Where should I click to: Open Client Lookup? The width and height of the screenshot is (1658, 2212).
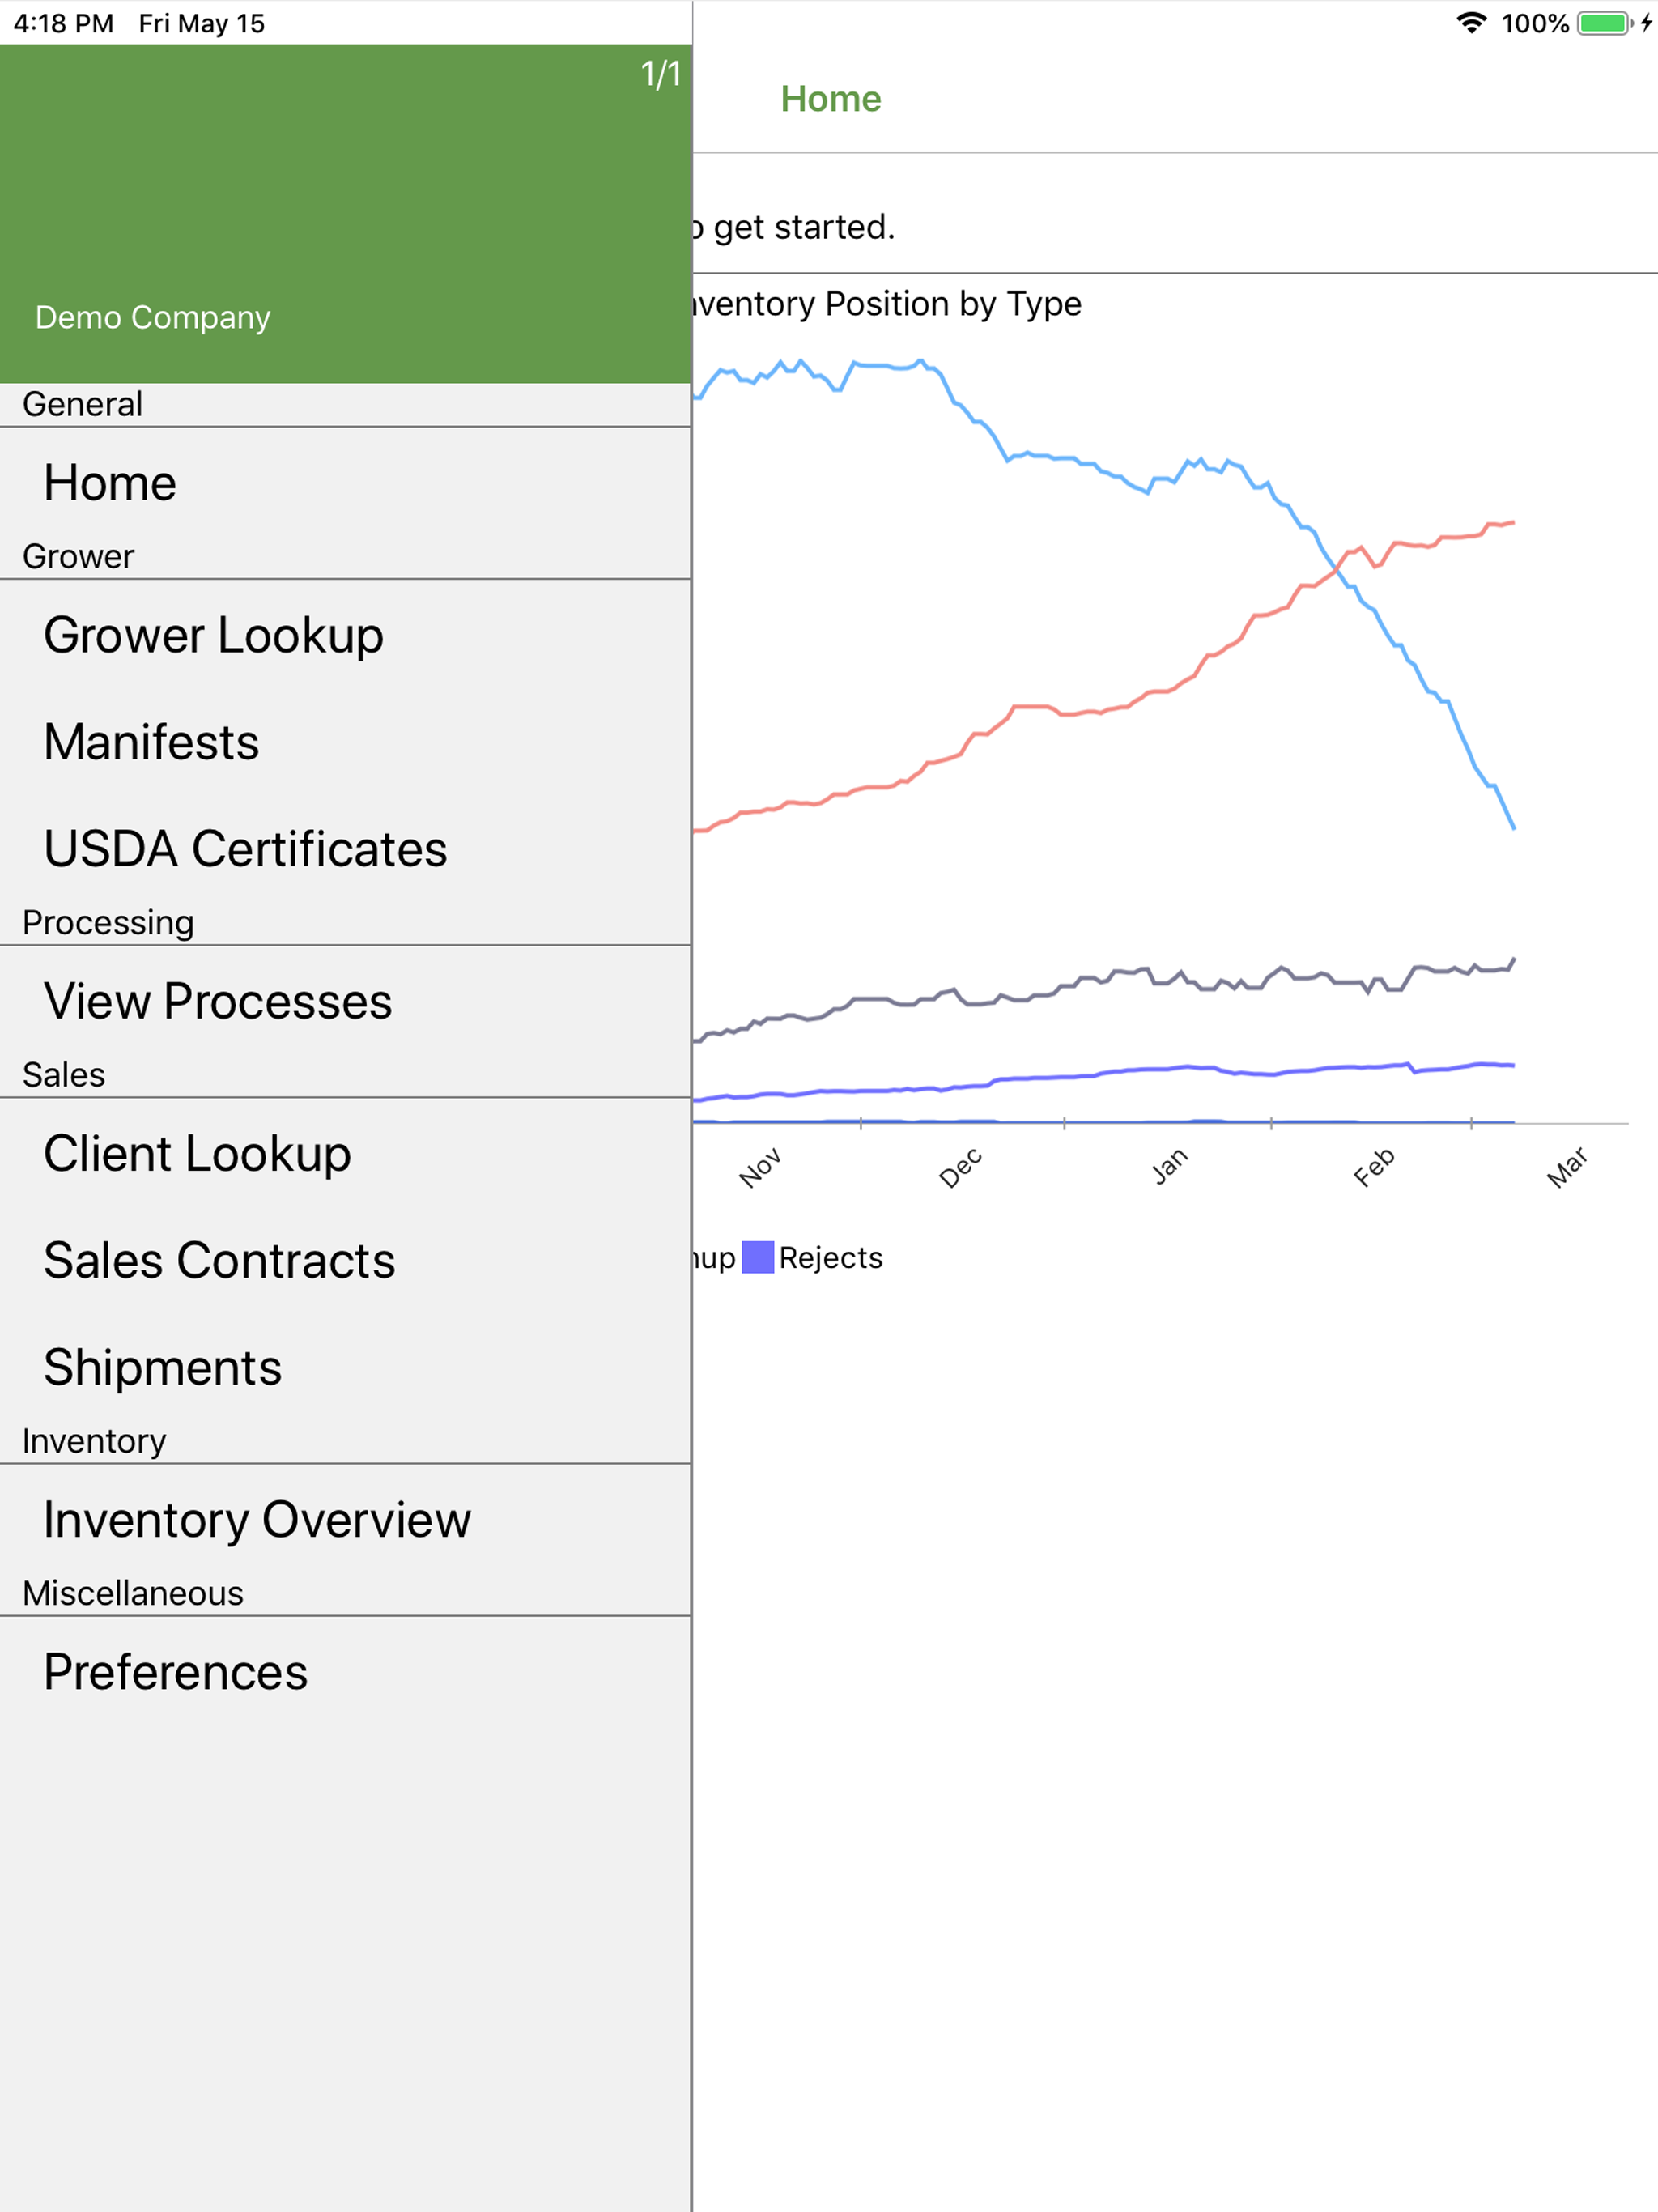pyautogui.click(x=345, y=1153)
